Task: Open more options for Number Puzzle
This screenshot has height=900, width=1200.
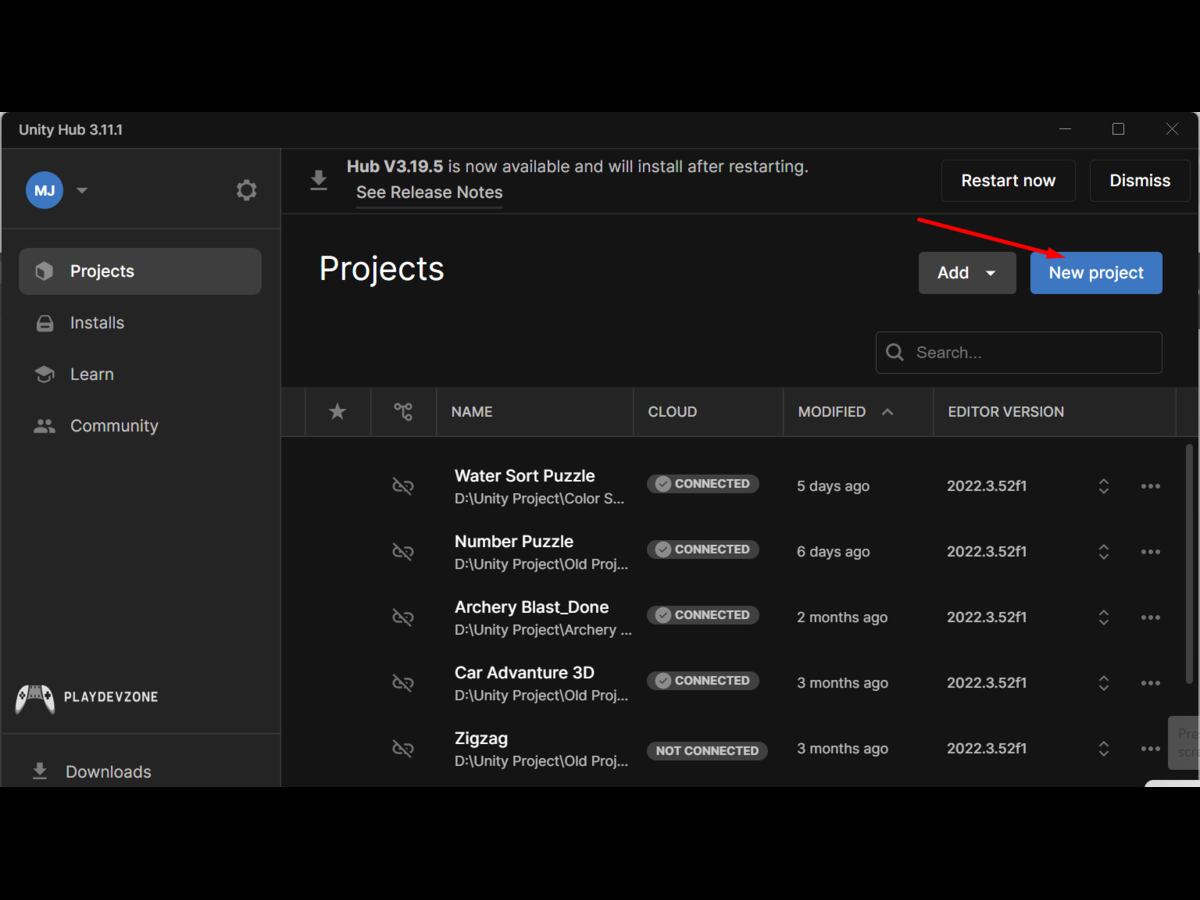Action: coord(1150,551)
